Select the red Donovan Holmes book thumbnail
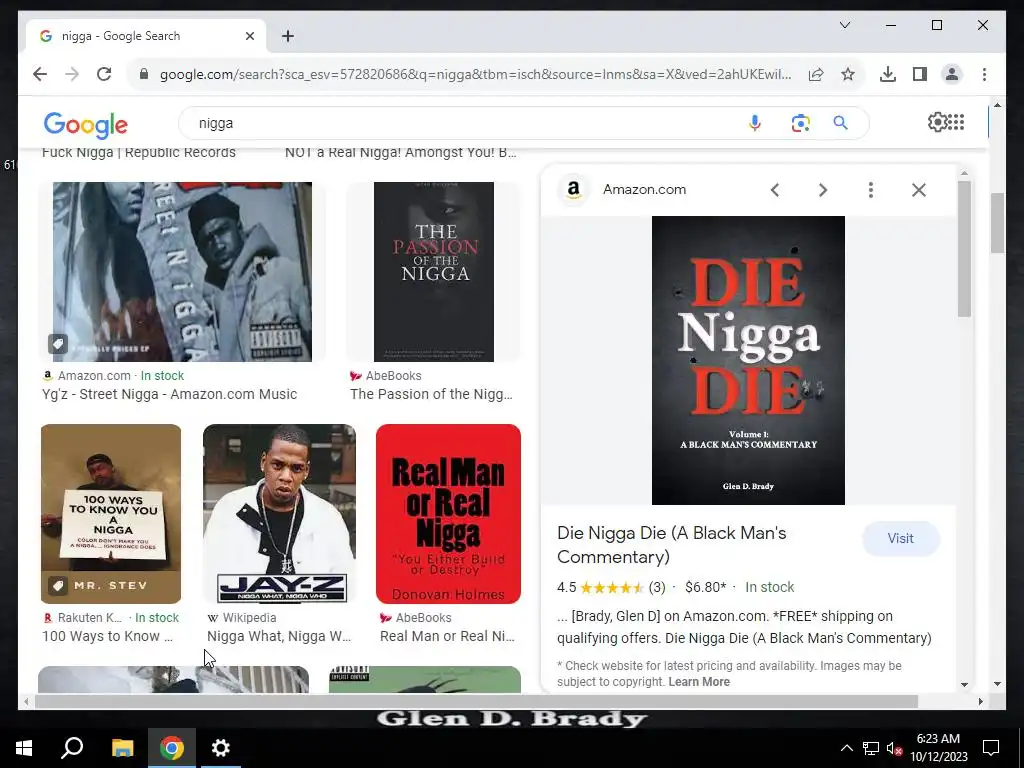Image resolution: width=1024 pixels, height=768 pixels. tap(448, 514)
